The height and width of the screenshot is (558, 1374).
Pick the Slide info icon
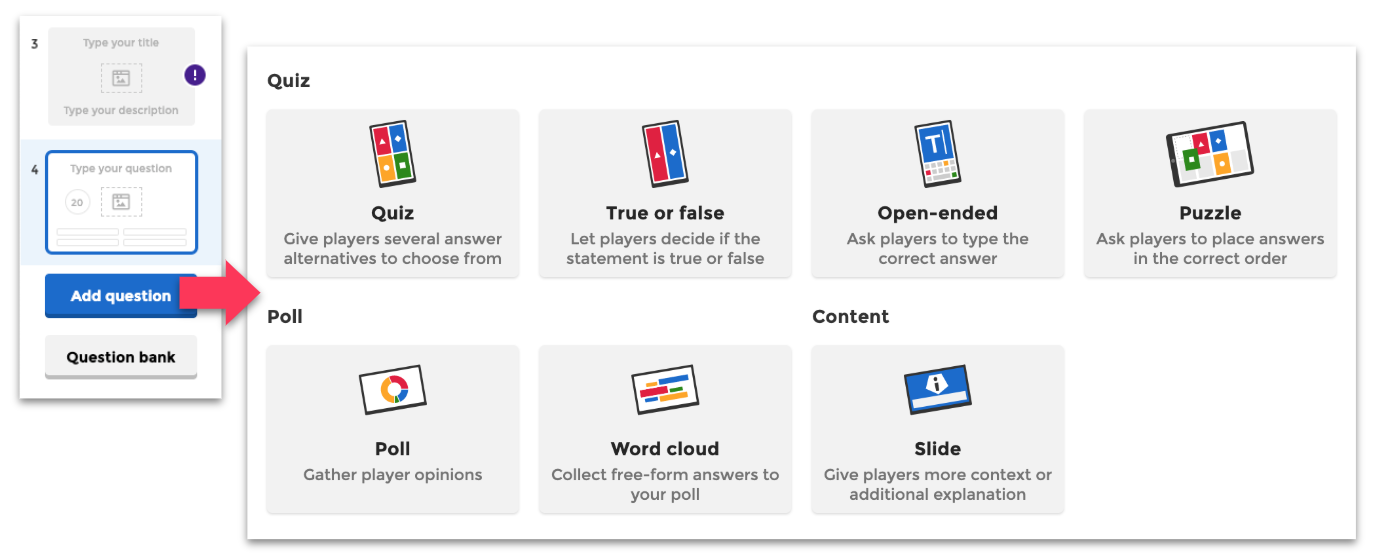937,389
